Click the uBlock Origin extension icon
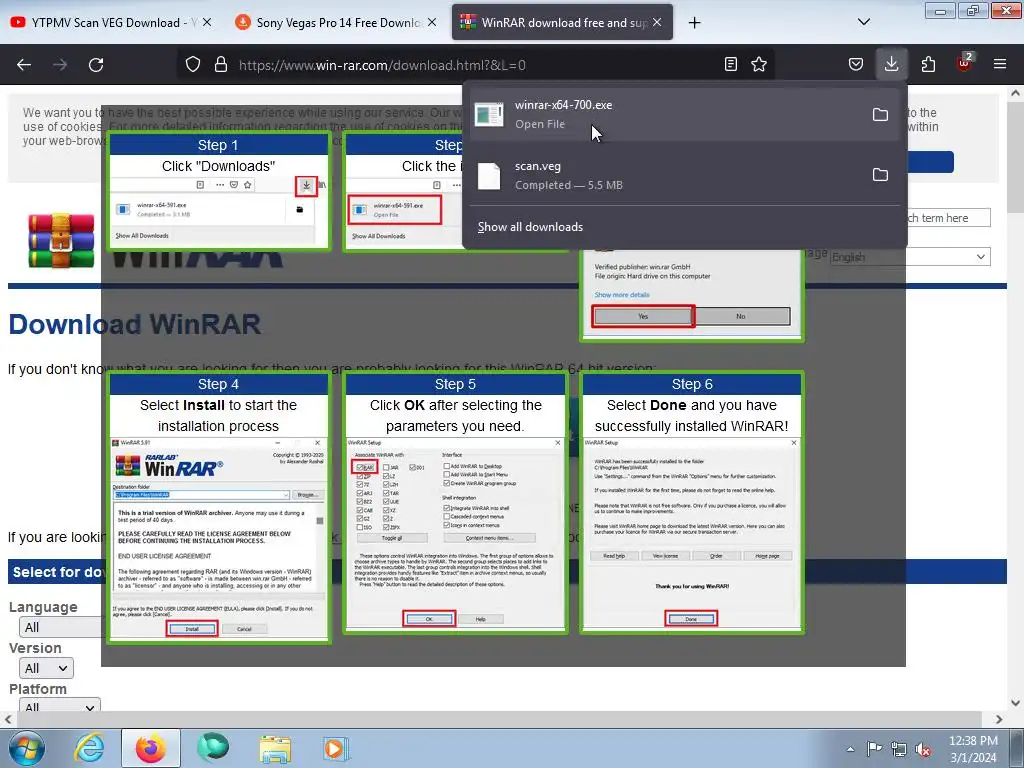 [965, 63]
